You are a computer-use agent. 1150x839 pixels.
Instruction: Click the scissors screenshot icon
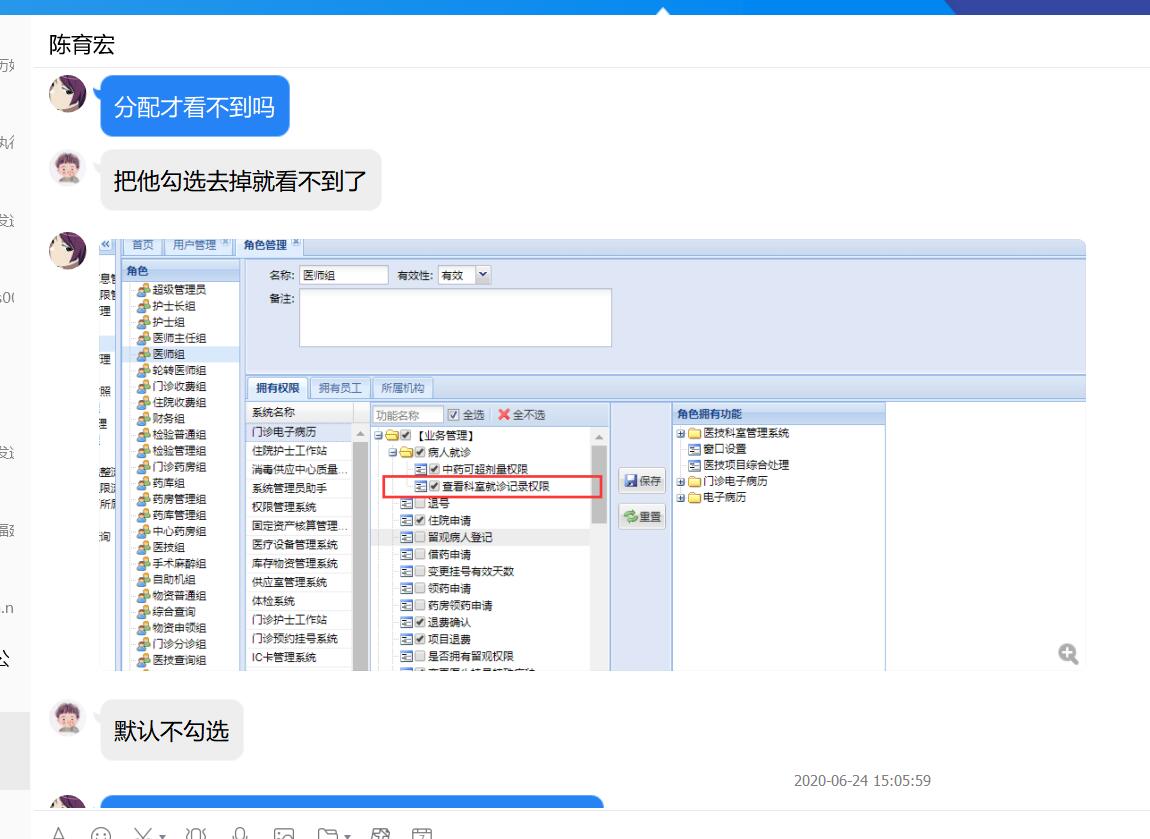143,834
